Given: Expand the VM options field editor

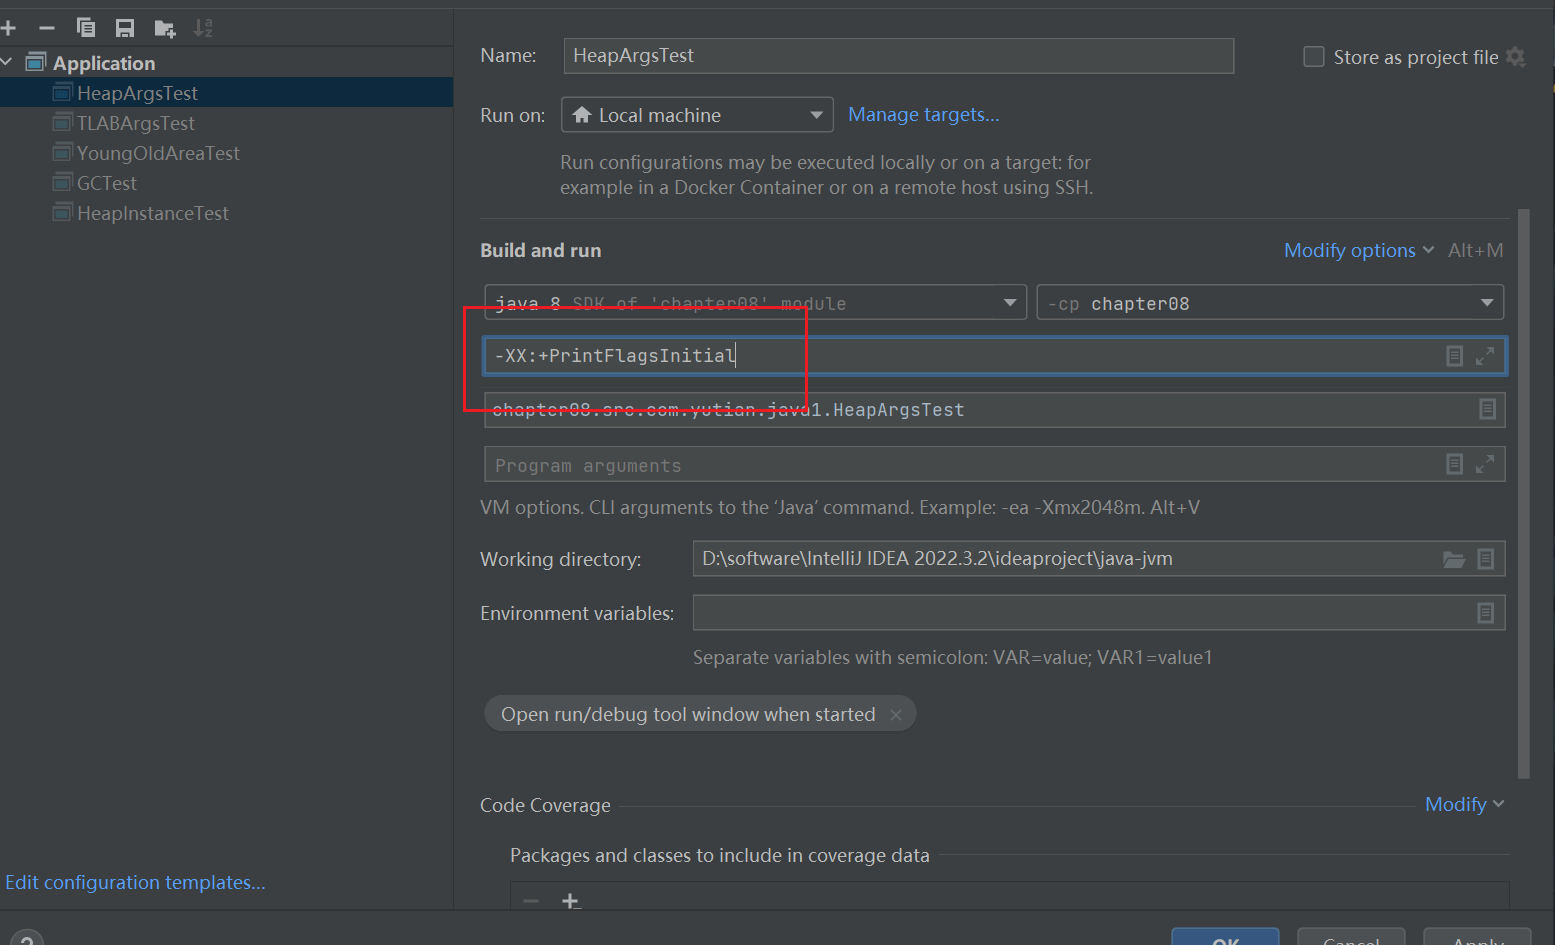Looking at the screenshot, I should point(1485,356).
